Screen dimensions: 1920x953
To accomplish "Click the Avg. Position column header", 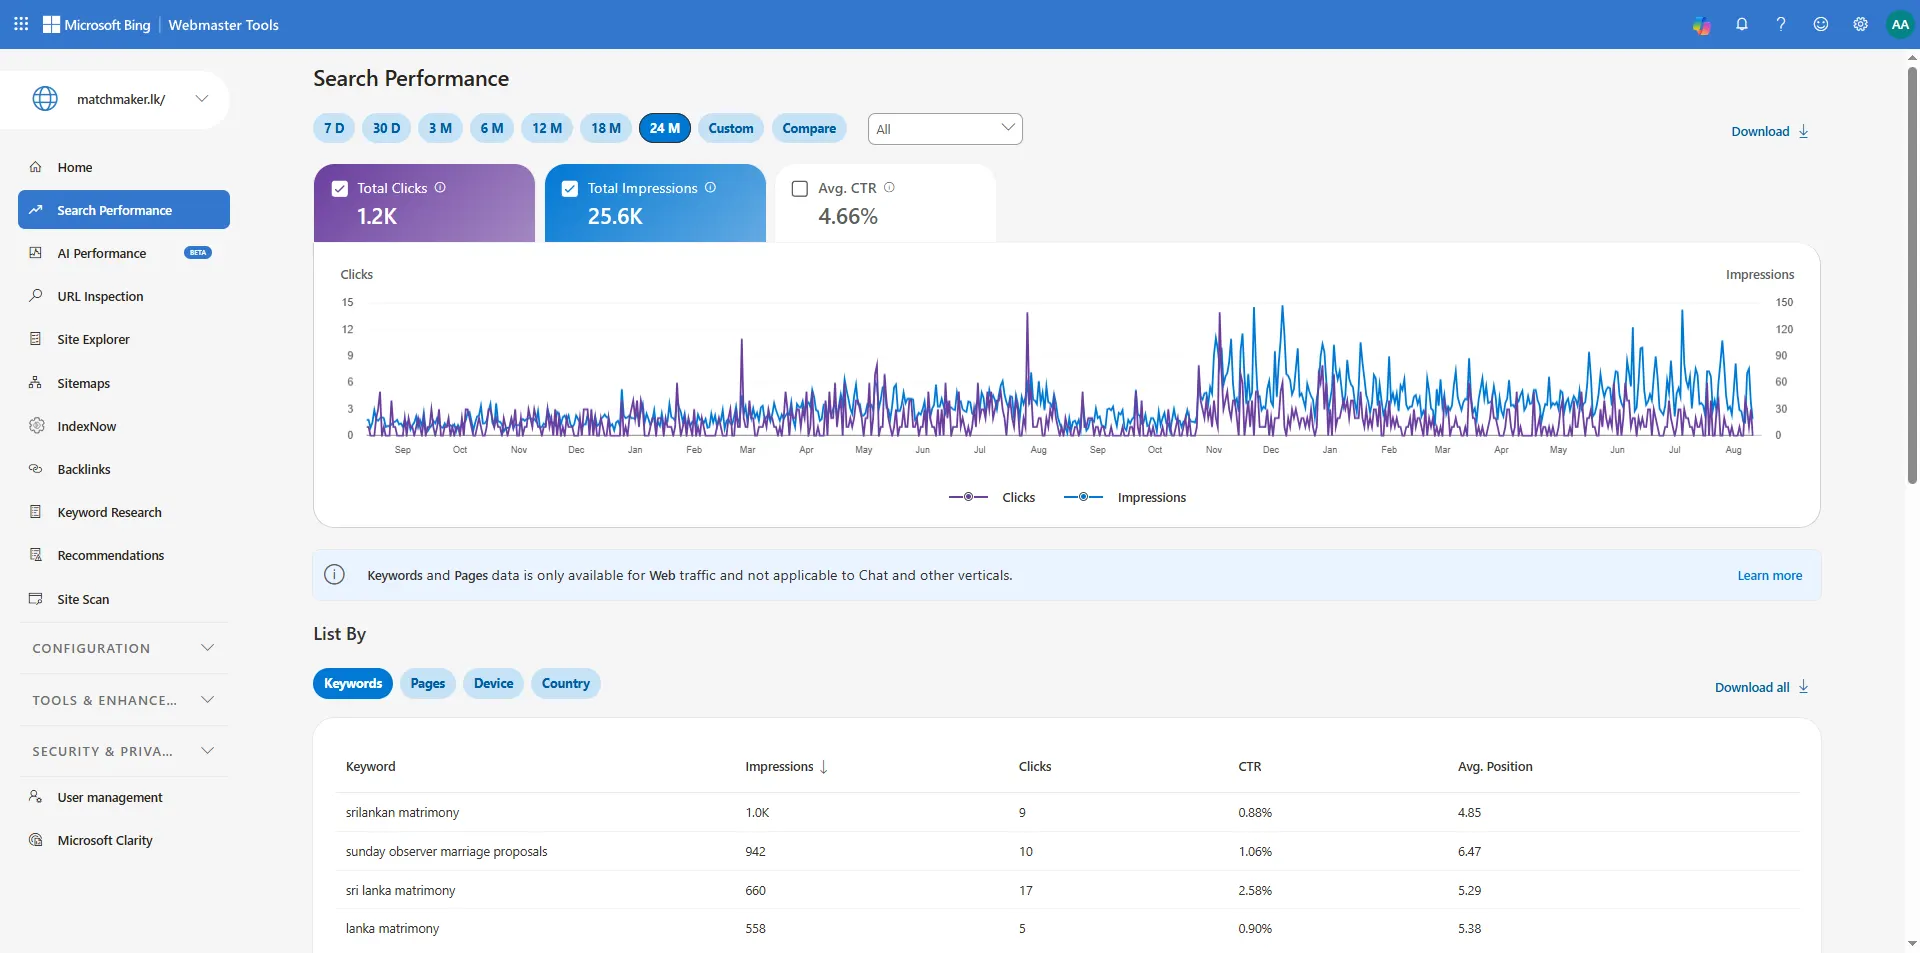I will click(x=1495, y=767).
